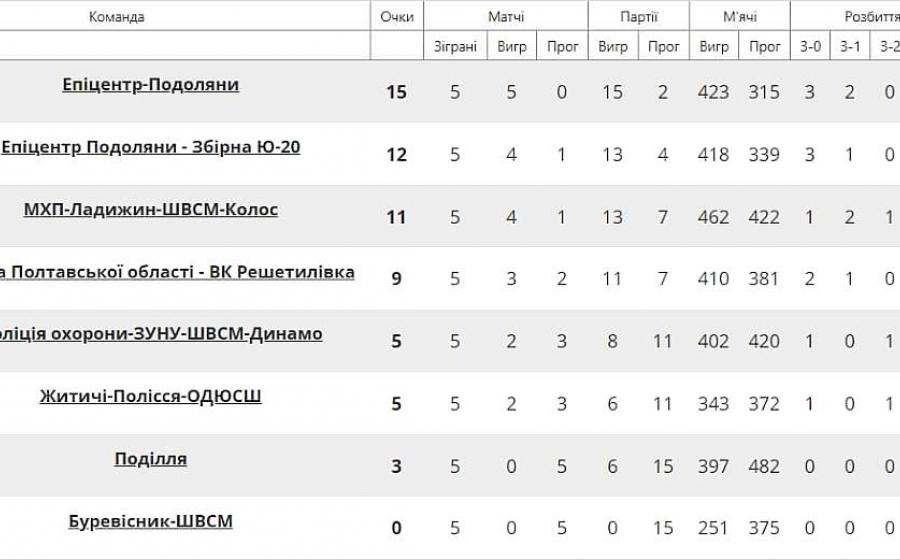Open the Буревісник-ШВСМ team link
This screenshot has height=560, width=900.
[151, 521]
